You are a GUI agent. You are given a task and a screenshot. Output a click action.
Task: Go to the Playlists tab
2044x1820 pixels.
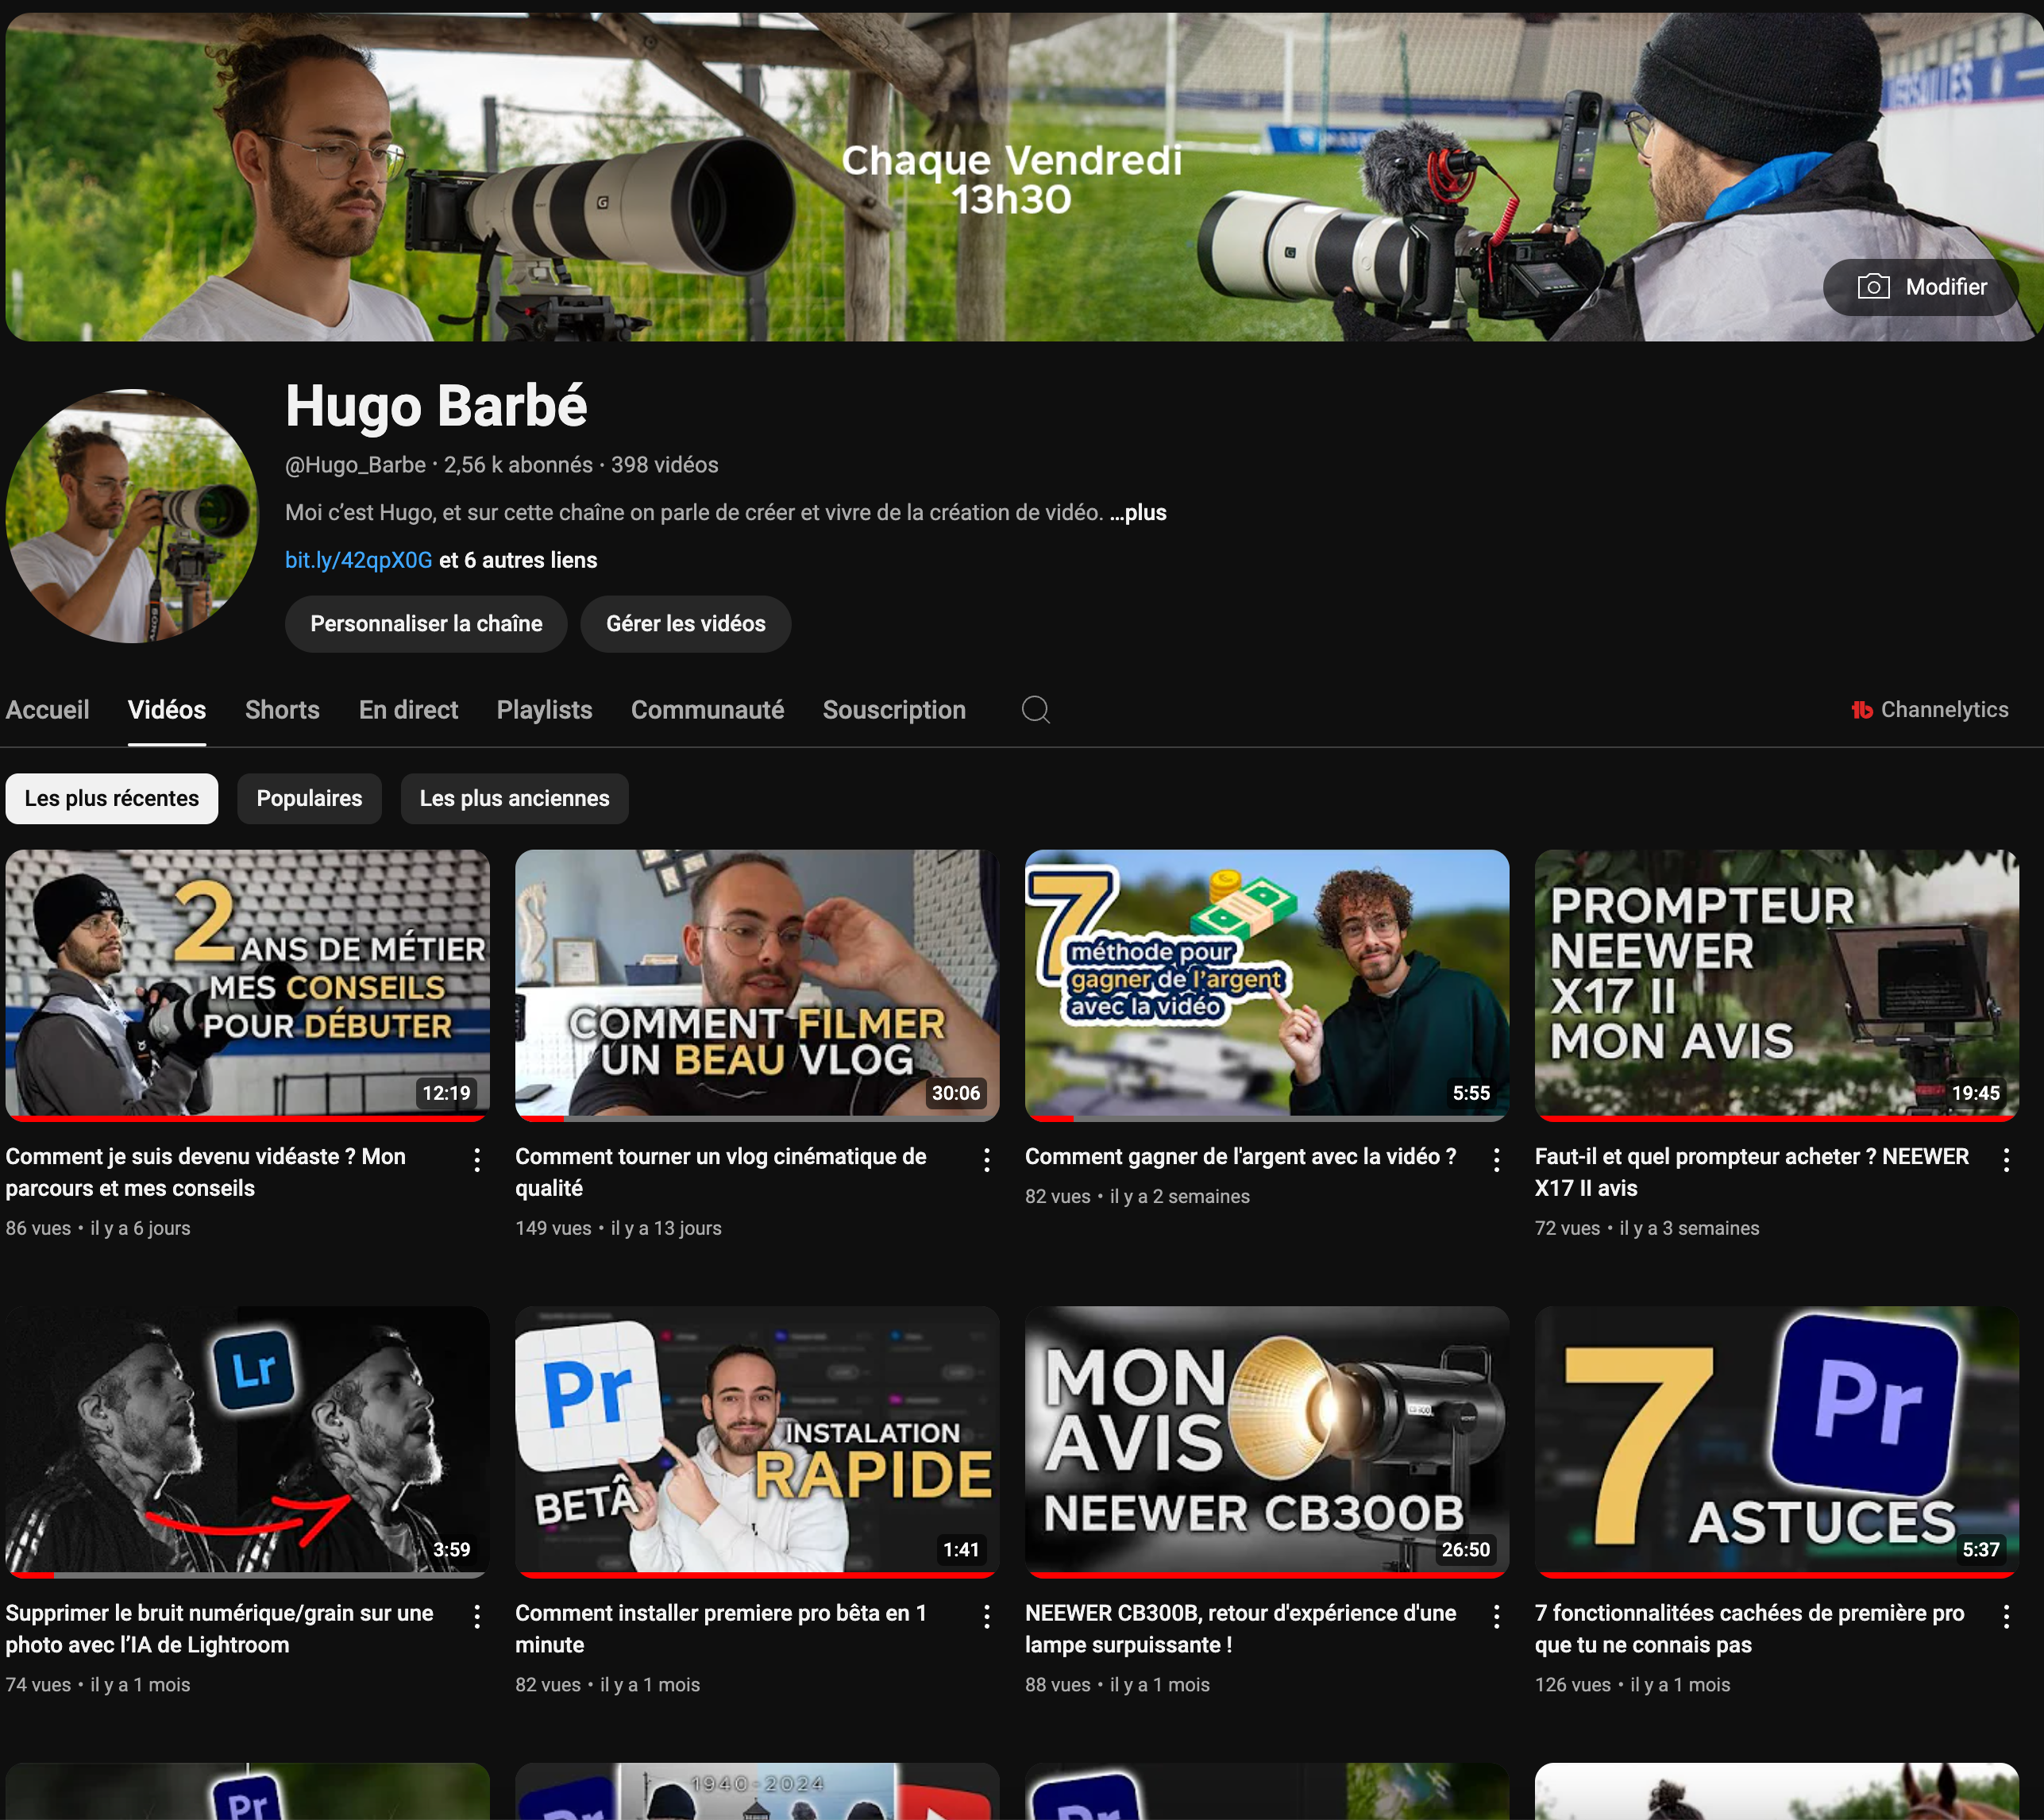(x=544, y=710)
